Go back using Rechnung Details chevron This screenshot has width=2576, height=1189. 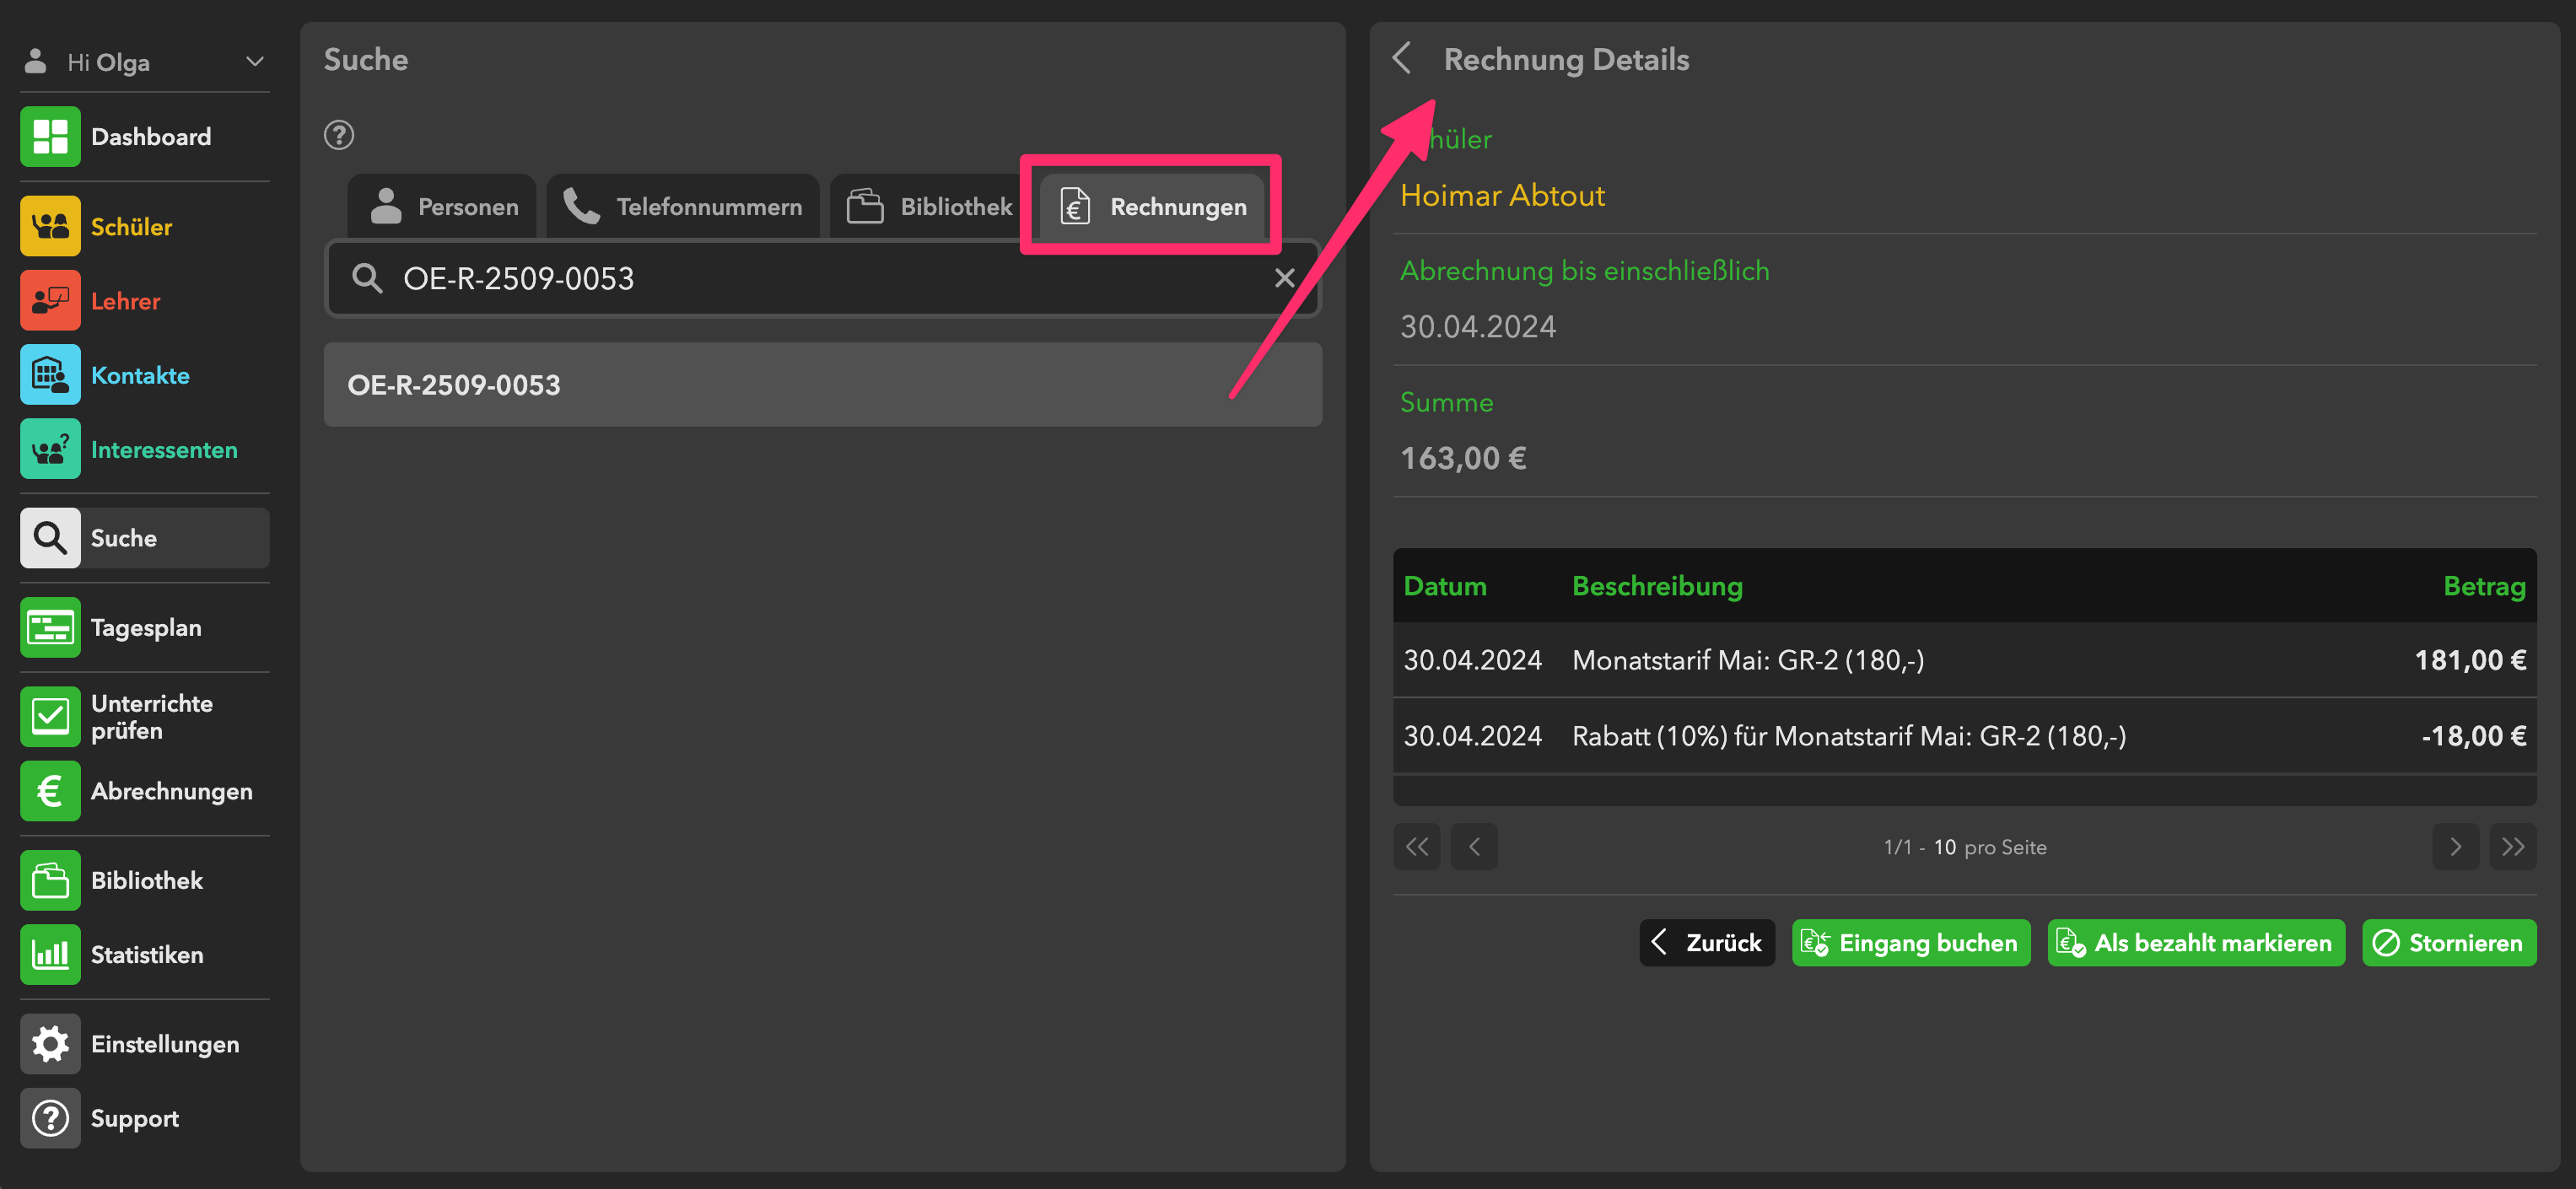coord(1402,59)
